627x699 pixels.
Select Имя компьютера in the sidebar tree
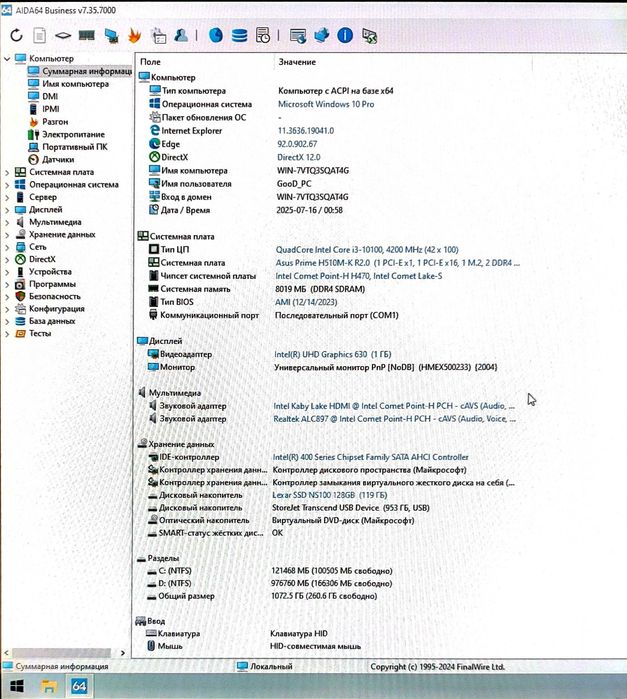pos(68,84)
